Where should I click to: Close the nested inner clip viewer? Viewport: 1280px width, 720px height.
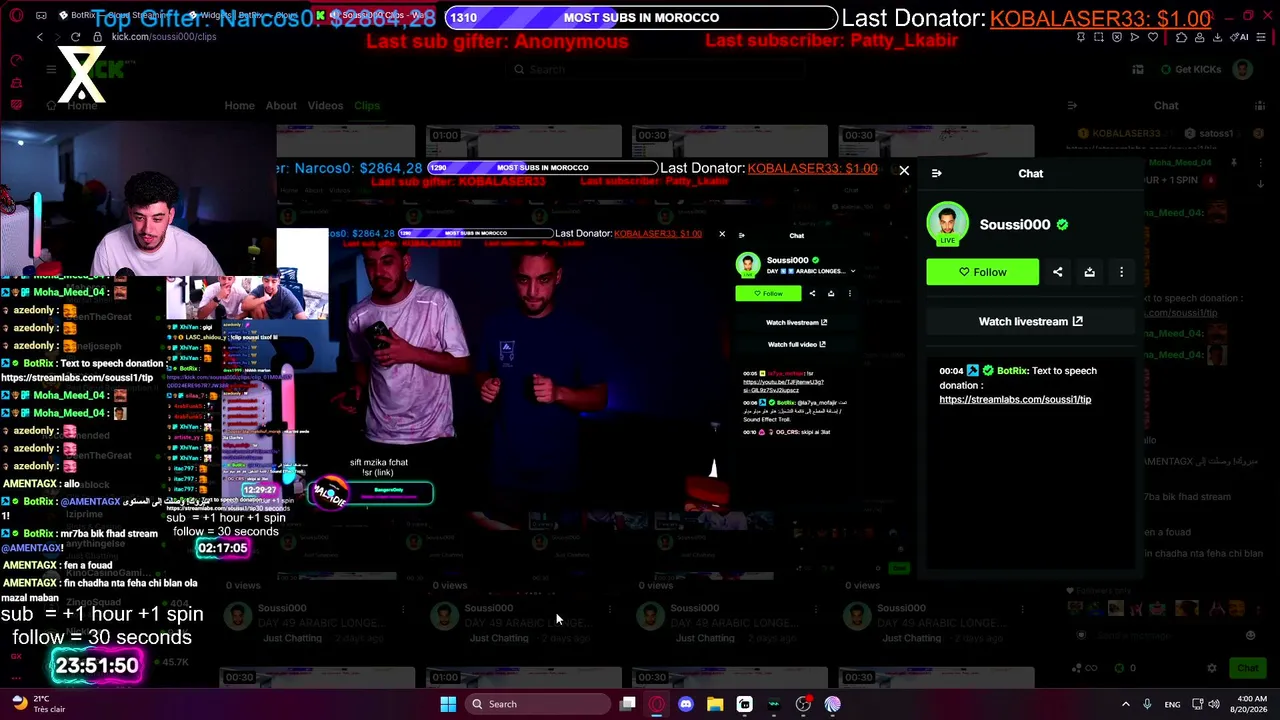click(722, 234)
